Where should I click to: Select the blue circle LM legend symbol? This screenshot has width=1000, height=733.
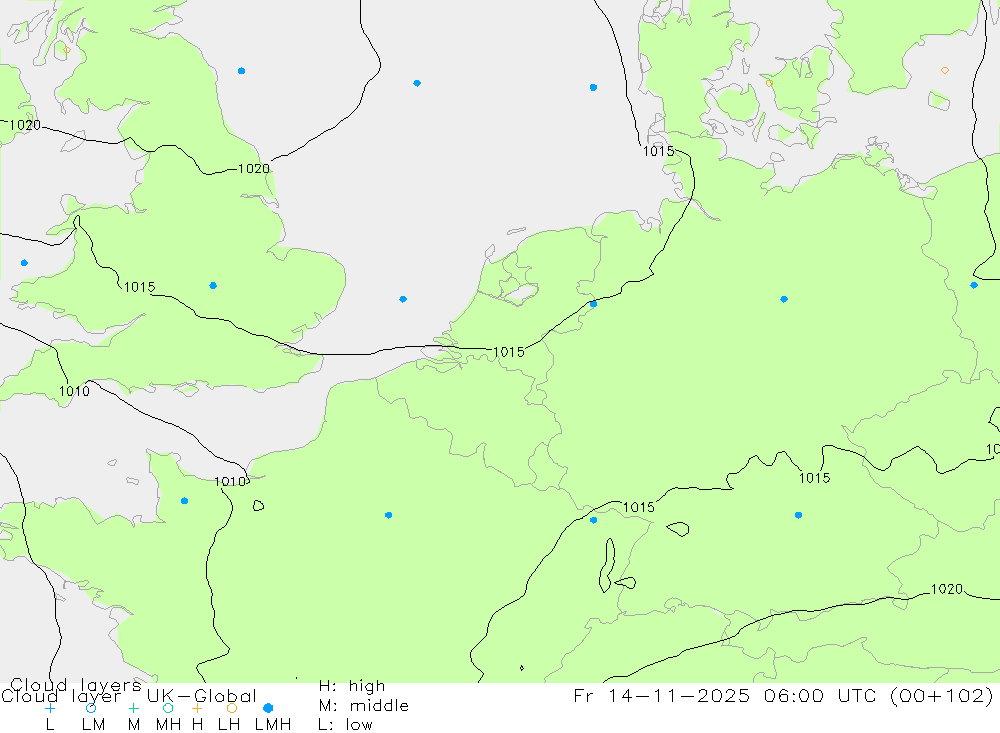point(91,708)
